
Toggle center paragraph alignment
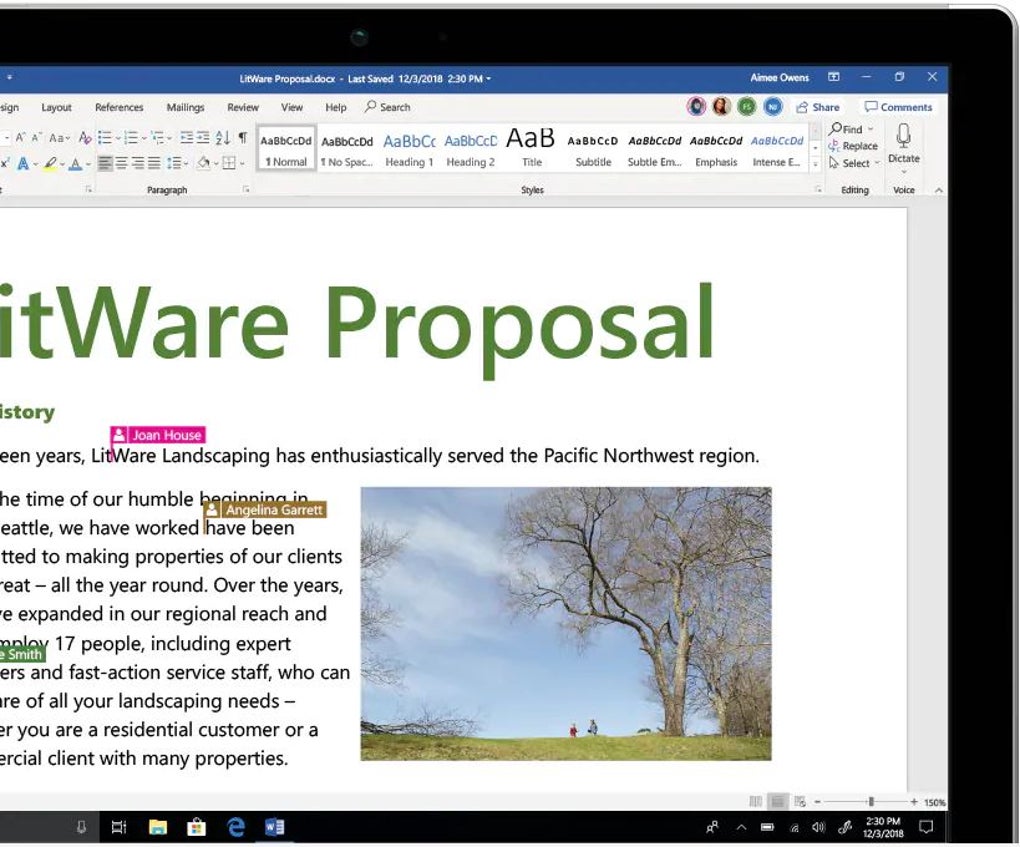coord(125,164)
